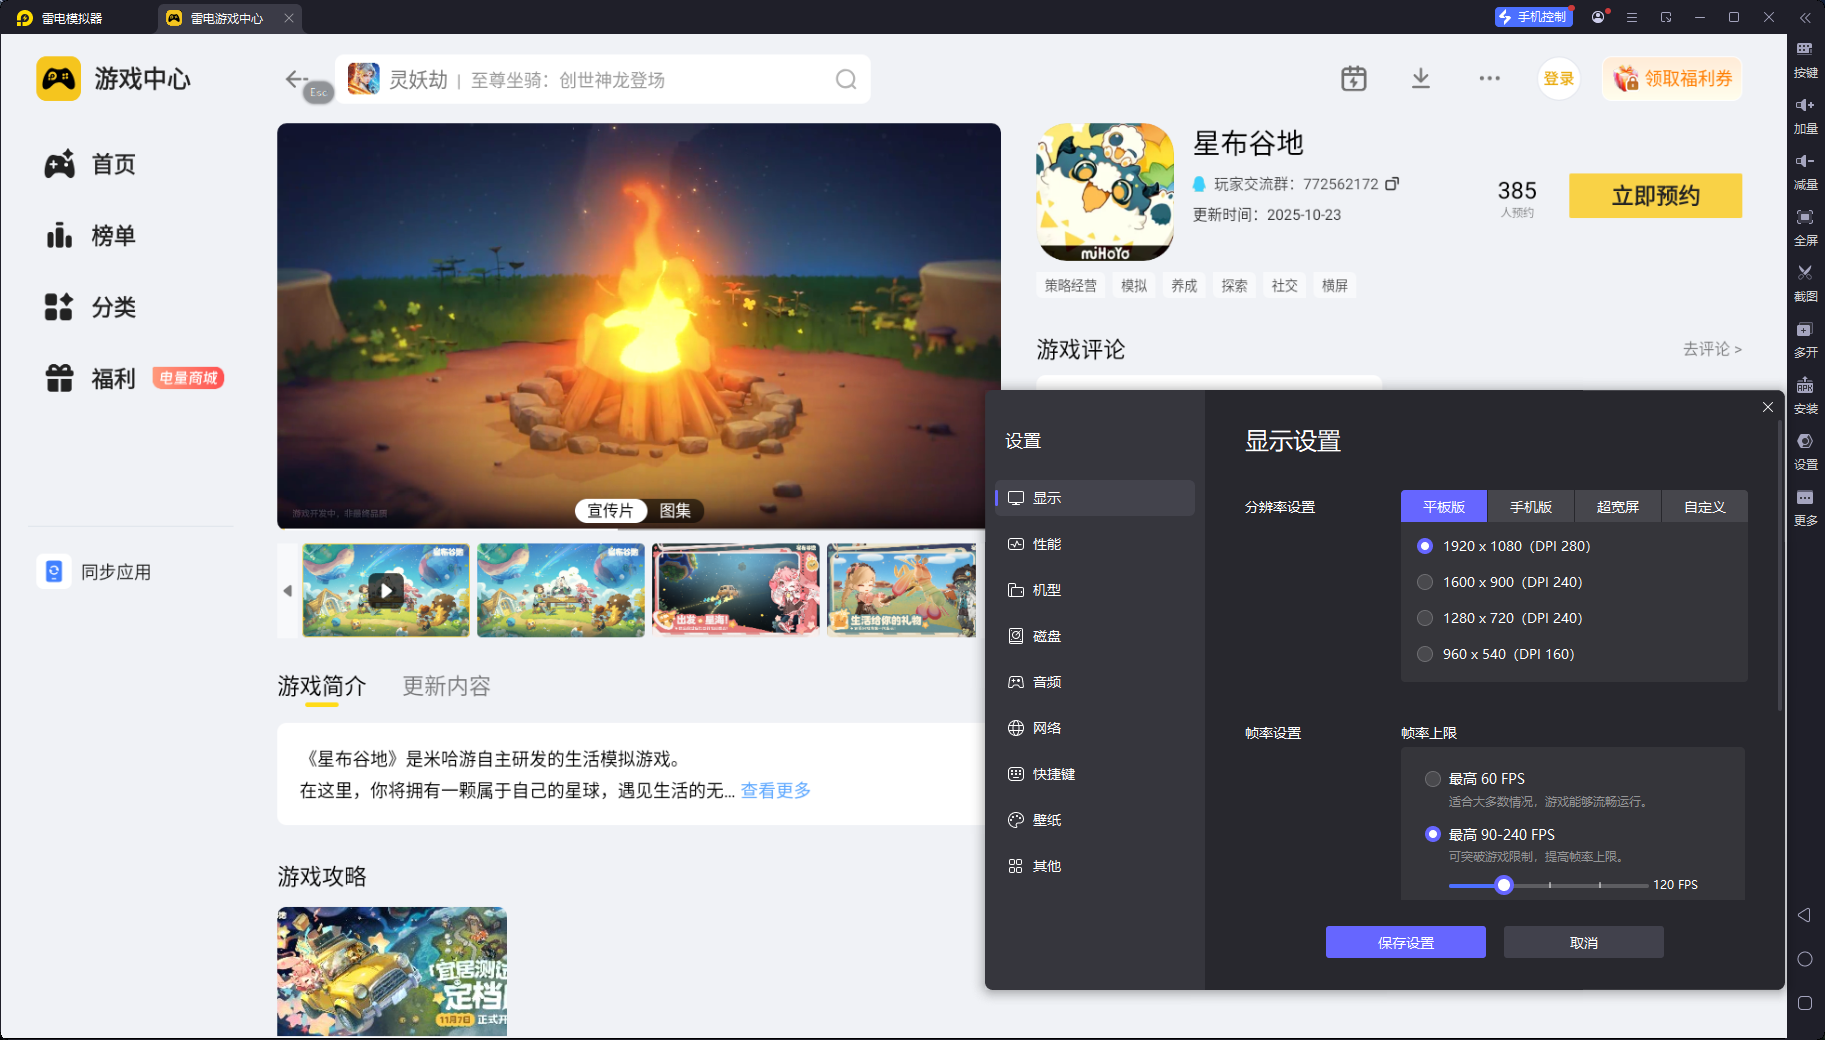Go back using the Esc arrow
Screen dimensions: 1825x1040
[297, 79]
